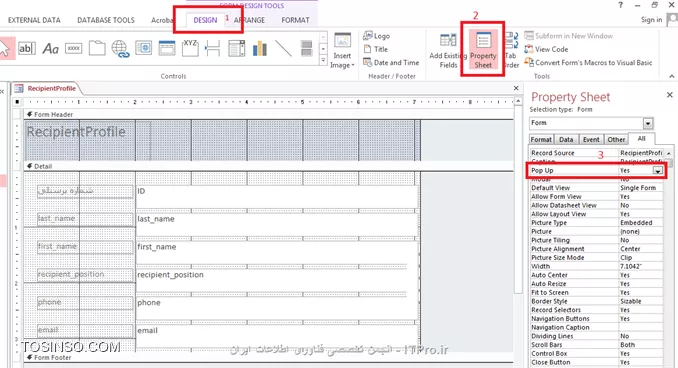Open the Pop Up value dropdown
The width and height of the screenshot is (678, 368).
tap(658, 171)
